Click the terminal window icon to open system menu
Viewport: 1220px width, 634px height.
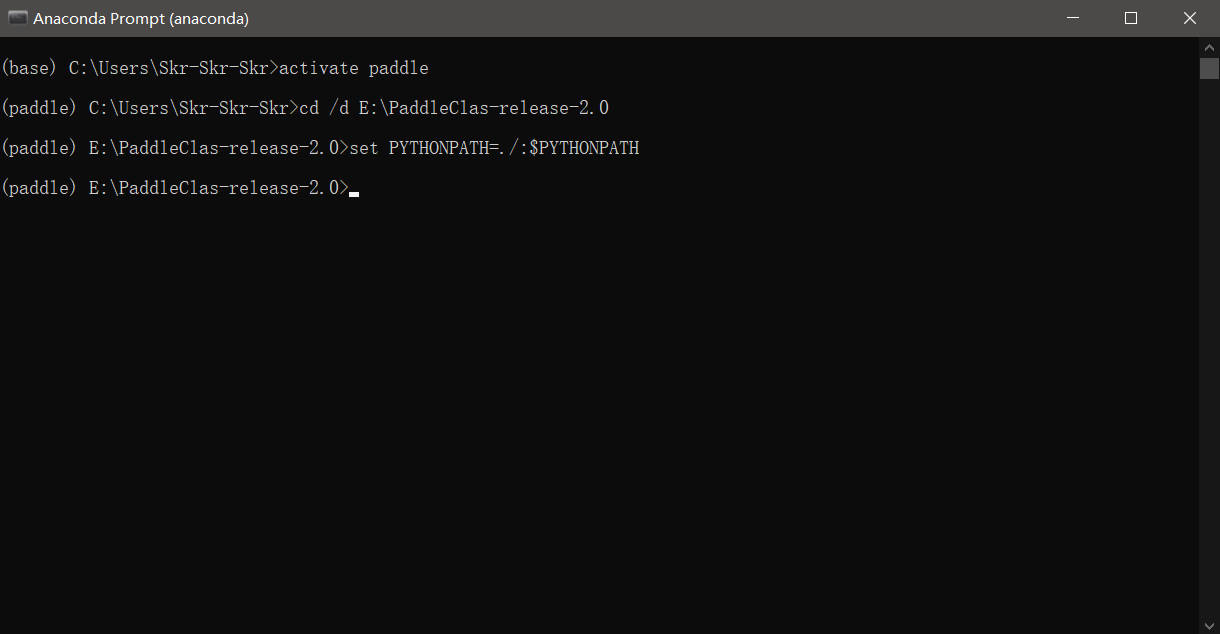click(17, 18)
